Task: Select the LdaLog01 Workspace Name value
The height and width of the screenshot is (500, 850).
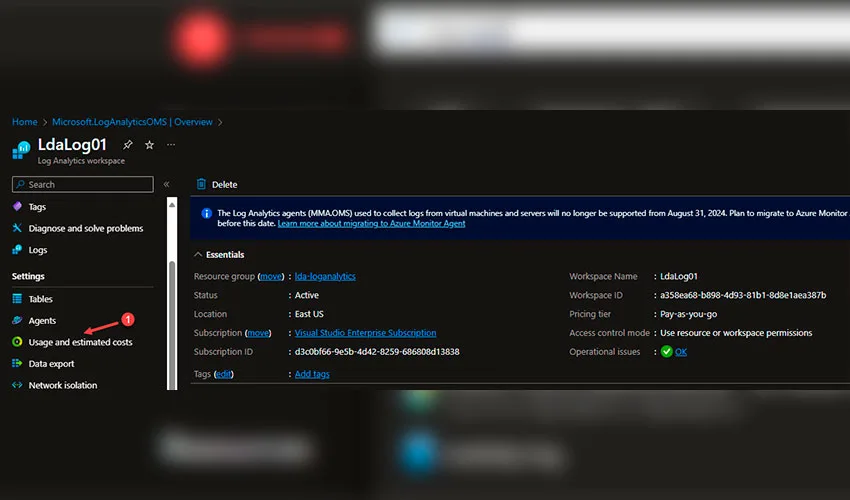Action: (679, 277)
